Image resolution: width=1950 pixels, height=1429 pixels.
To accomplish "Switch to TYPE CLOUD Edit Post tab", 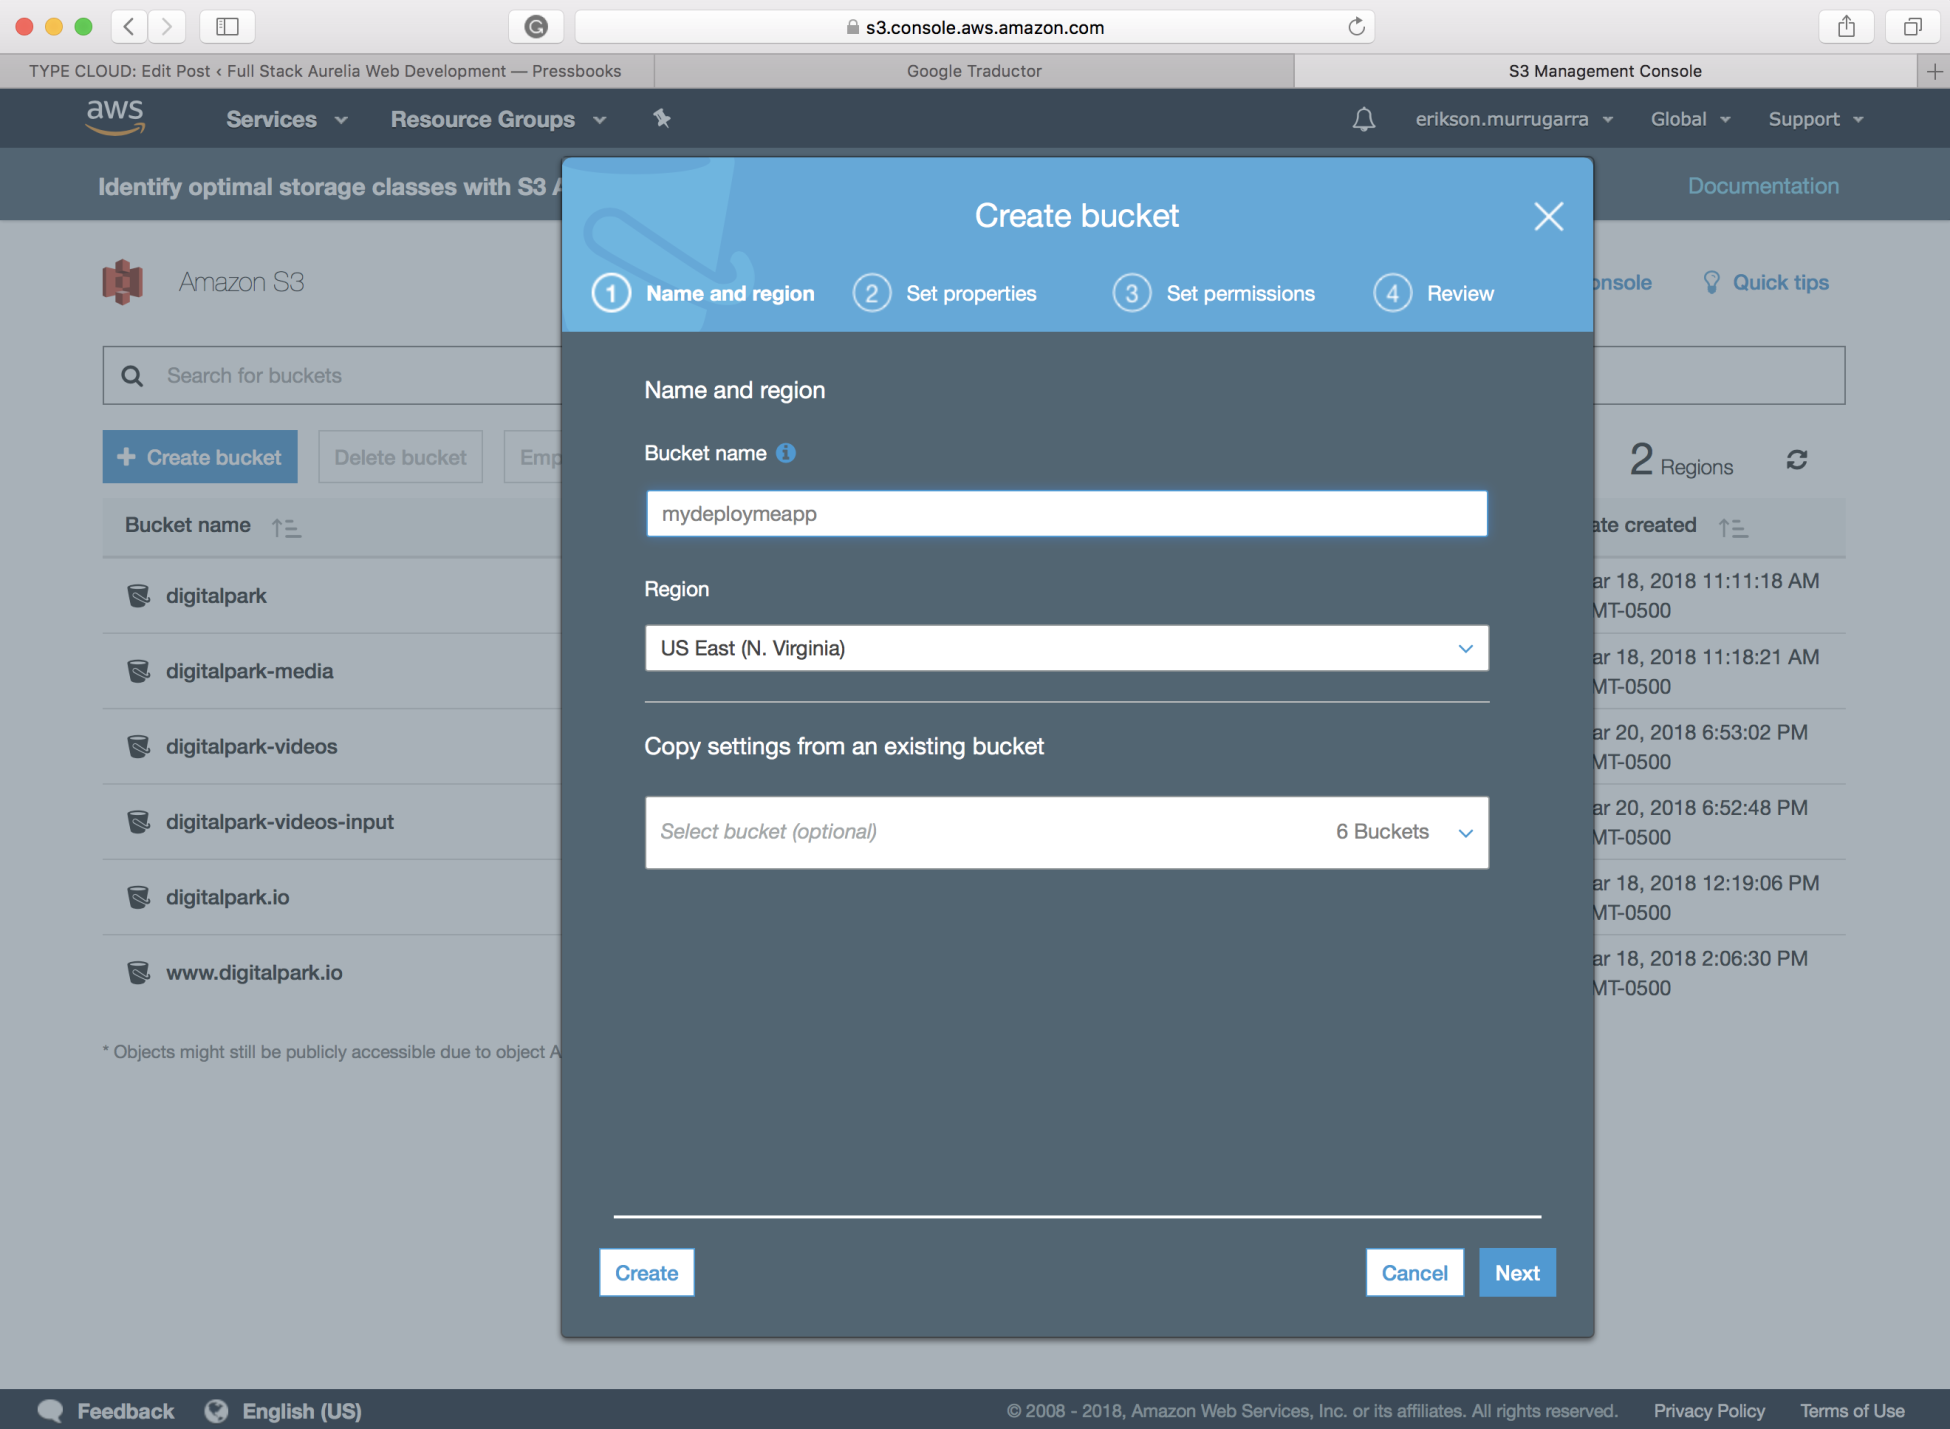I will point(326,71).
